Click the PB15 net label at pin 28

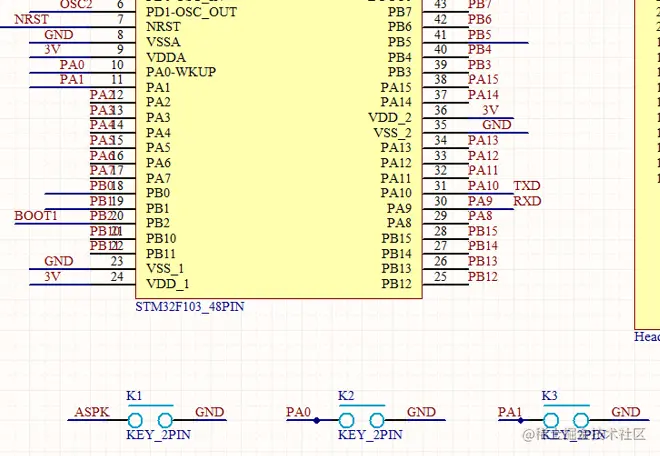pos(483,231)
